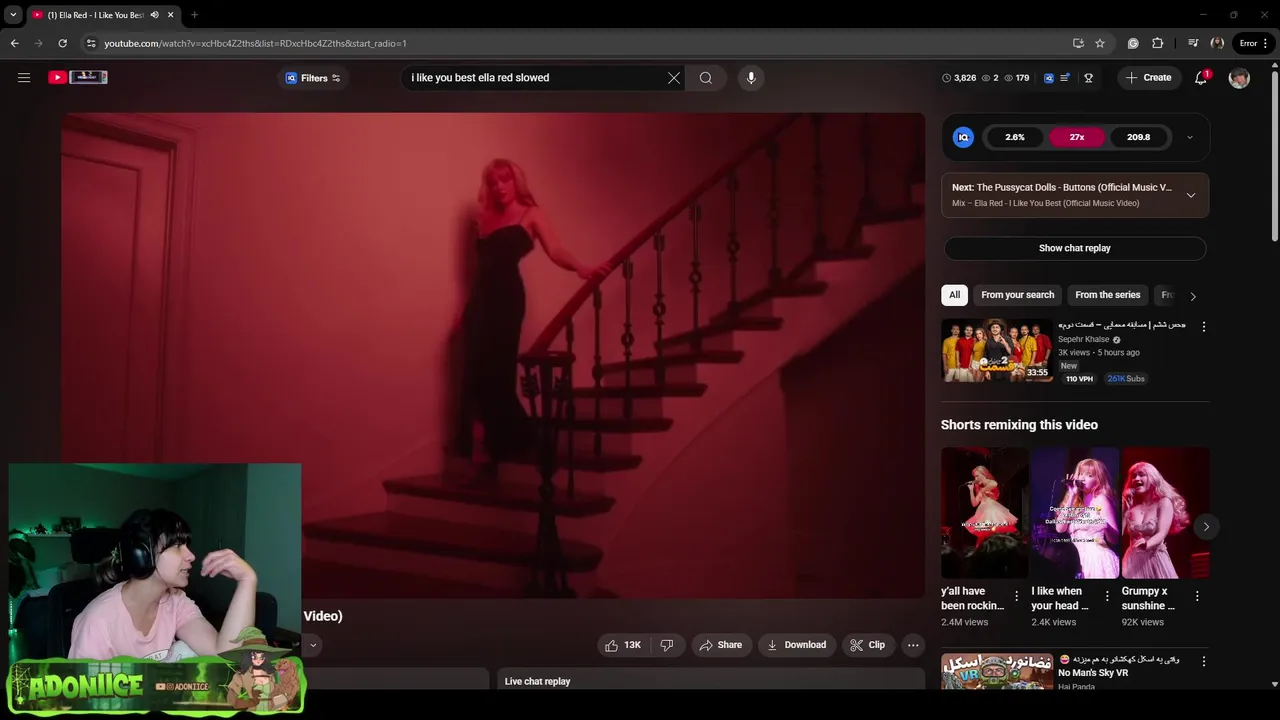Open the vidIQ list icon in header
Screen dimensions: 1280x720
coord(1065,78)
